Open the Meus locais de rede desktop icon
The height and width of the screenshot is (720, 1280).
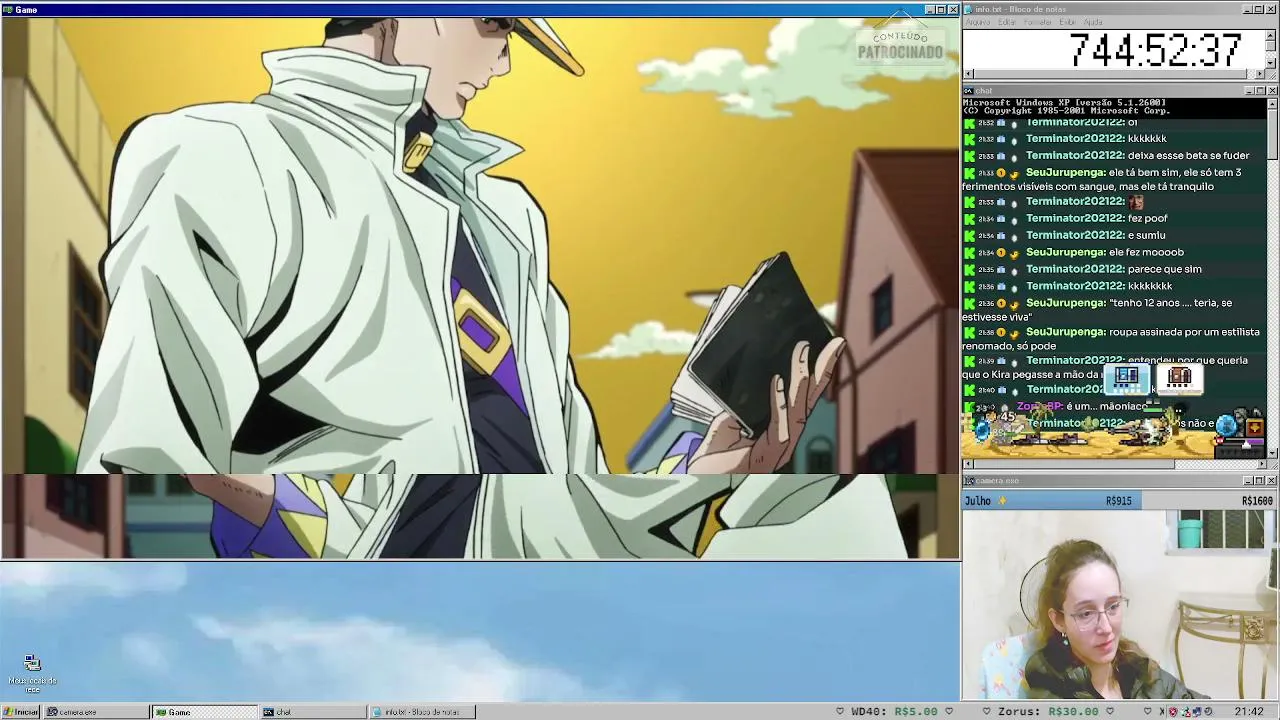[x=32, y=673]
